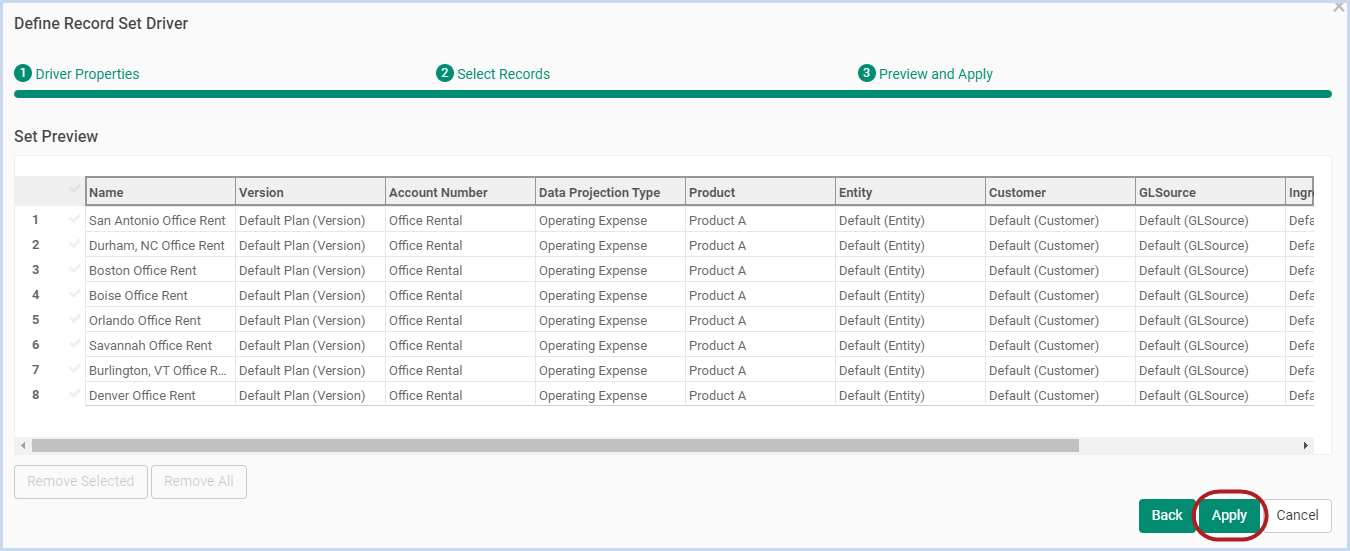Click the Customer column header
Viewport: 1350px width, 551px height.
(x=1060, y=192)
